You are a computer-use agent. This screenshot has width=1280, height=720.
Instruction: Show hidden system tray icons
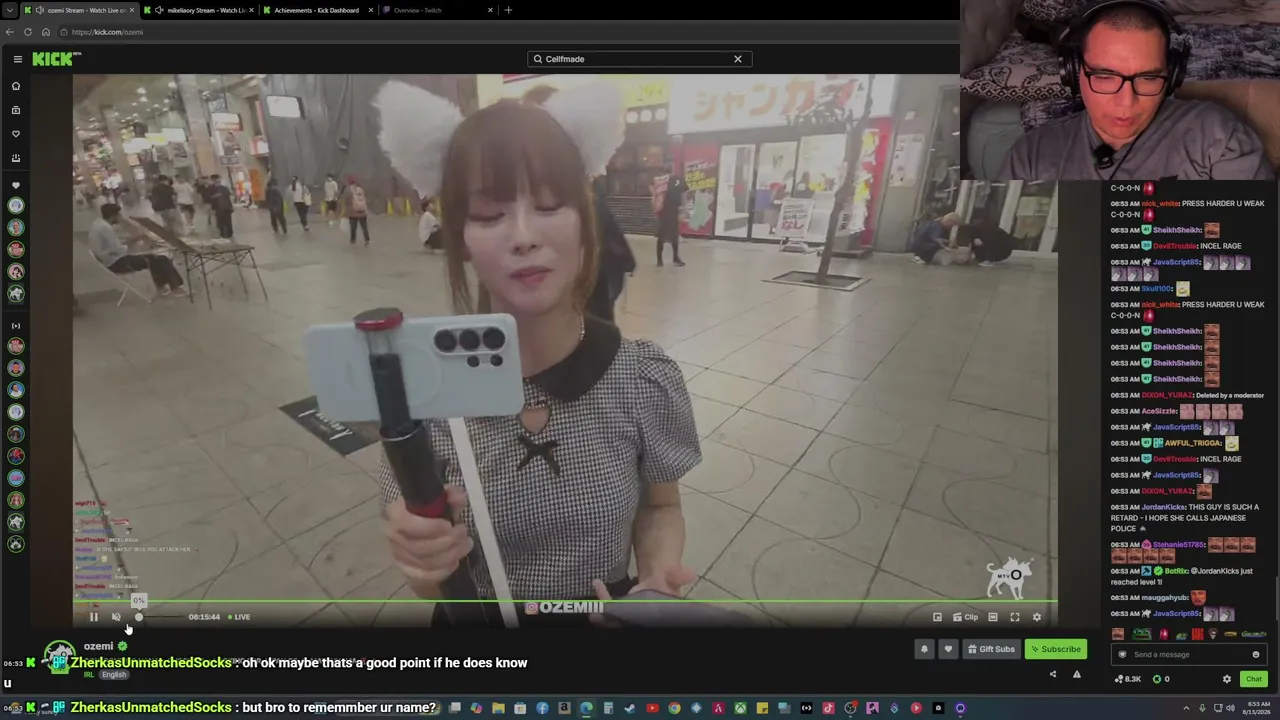point(1186,709)
